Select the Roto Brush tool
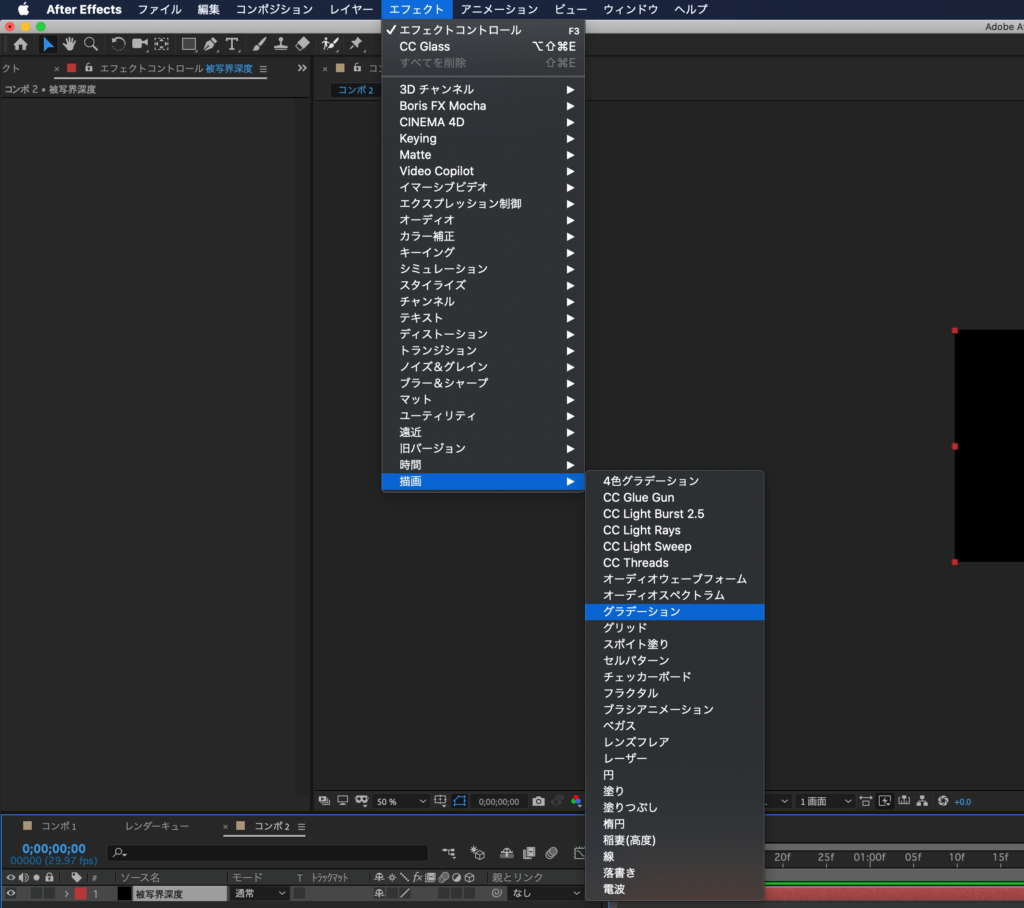The height and width of the screenshot is (908, 1024). [x=330, y=44]
